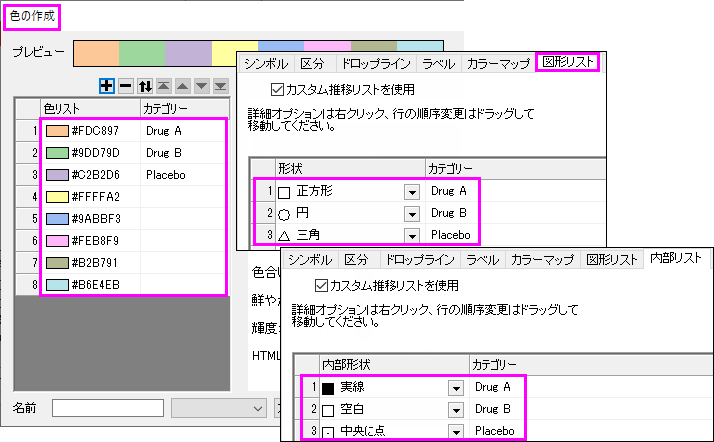Click the 内部形状 column header
Image resolution: width=714 pixels, height=442 pixels.
(x=394, y=365)
